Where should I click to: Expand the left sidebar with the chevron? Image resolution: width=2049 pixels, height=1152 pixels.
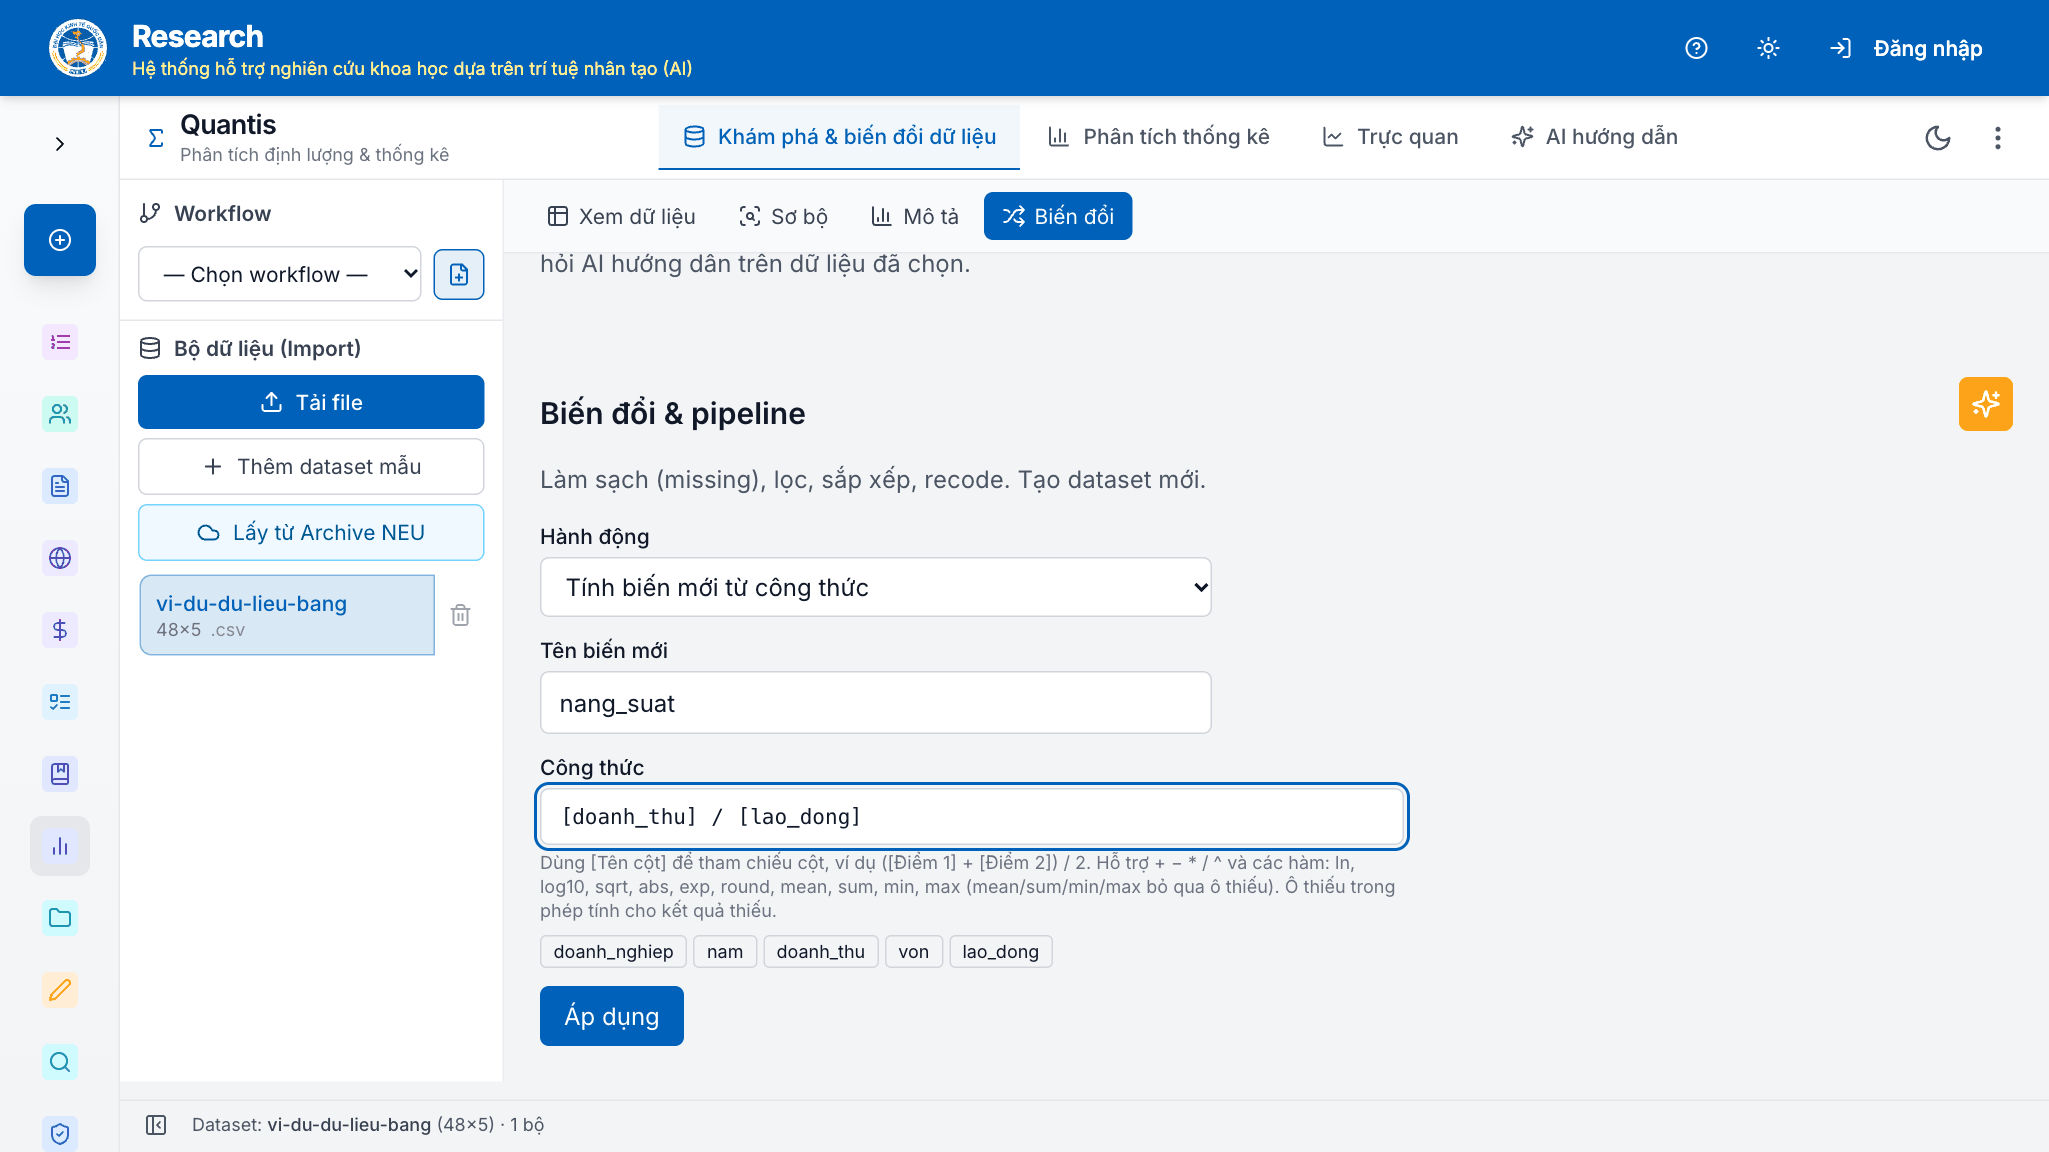(x=60, y=144)
